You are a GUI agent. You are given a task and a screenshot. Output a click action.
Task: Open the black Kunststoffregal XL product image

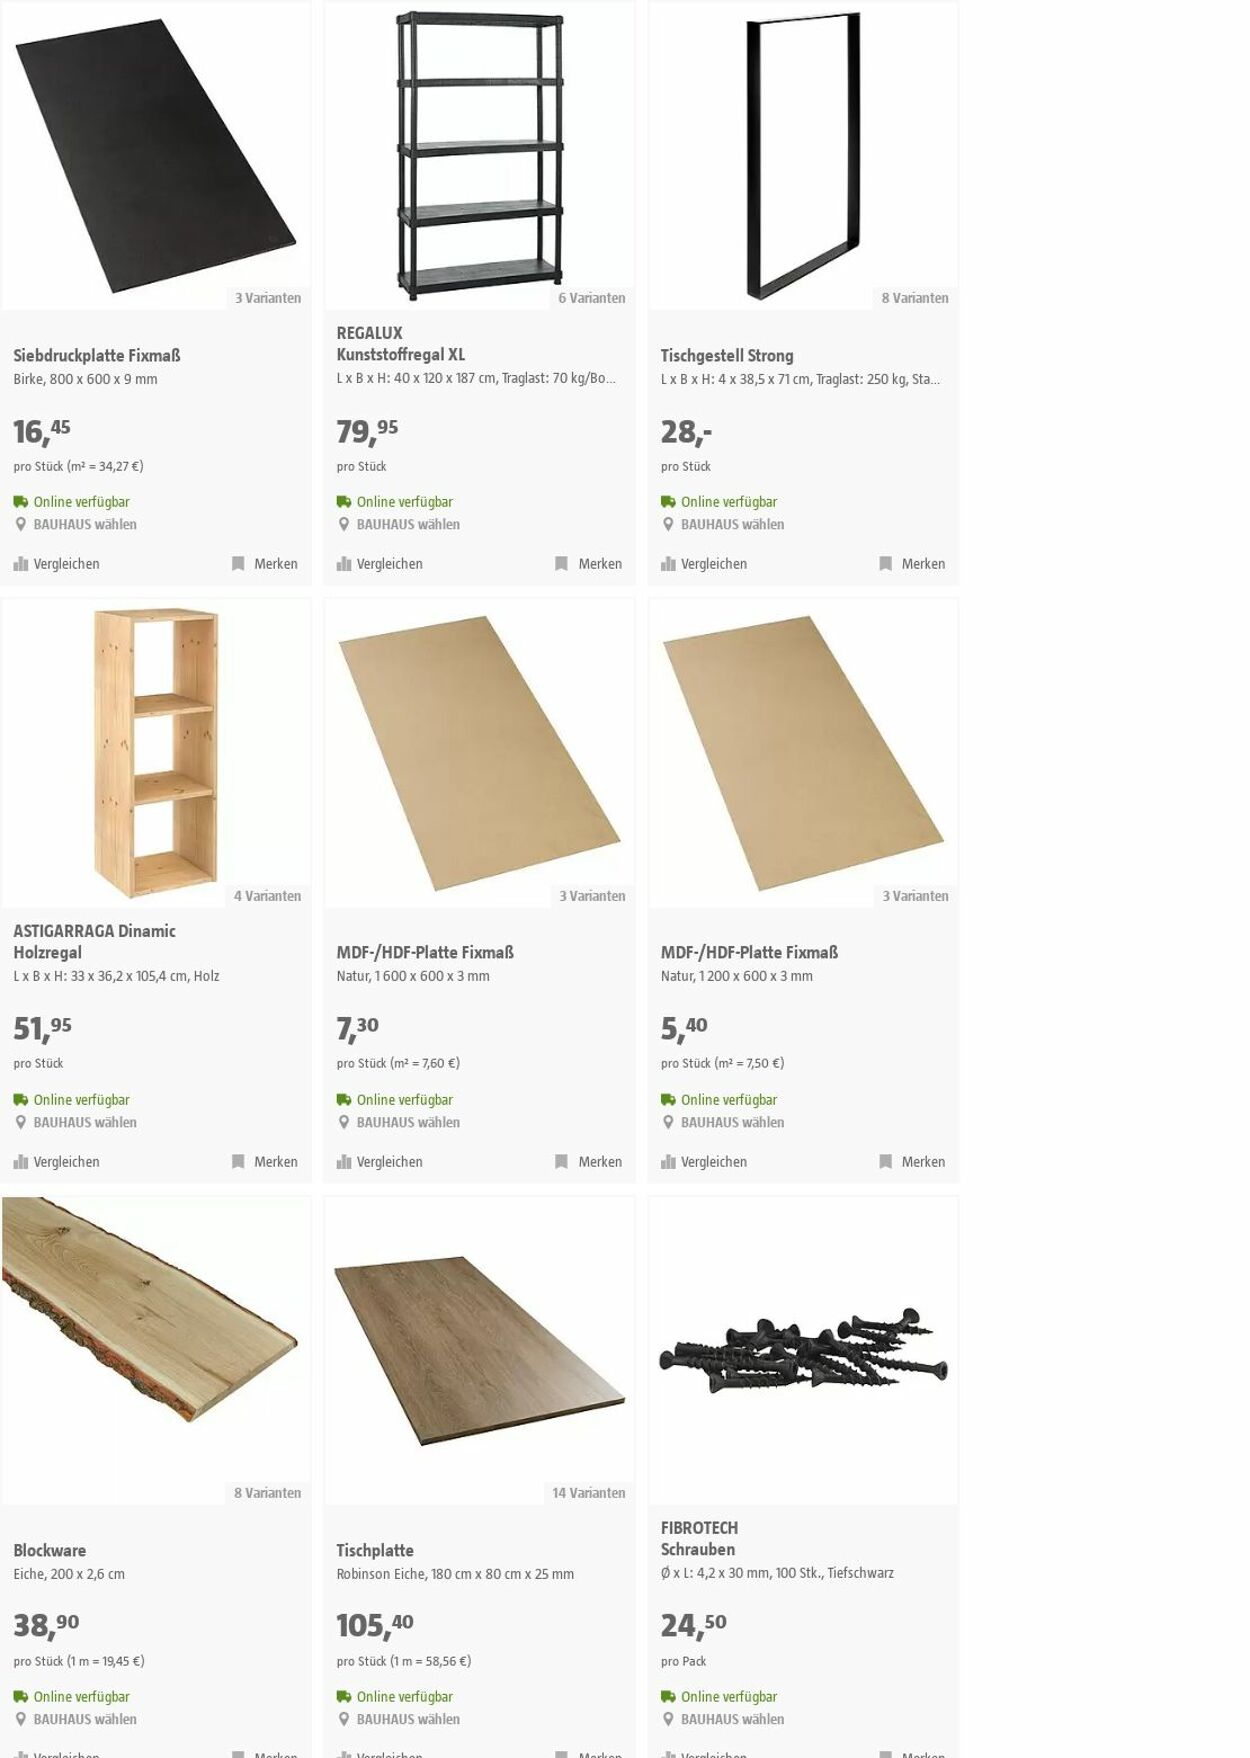pos(480,155)
